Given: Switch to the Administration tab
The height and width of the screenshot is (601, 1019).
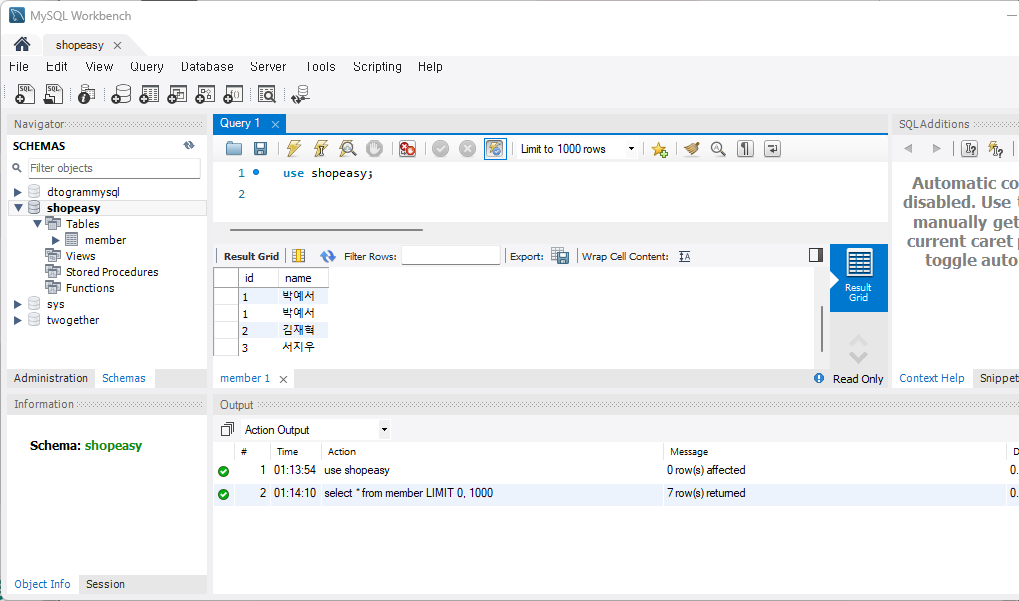Looking at the screenshot, I should 51,378.
